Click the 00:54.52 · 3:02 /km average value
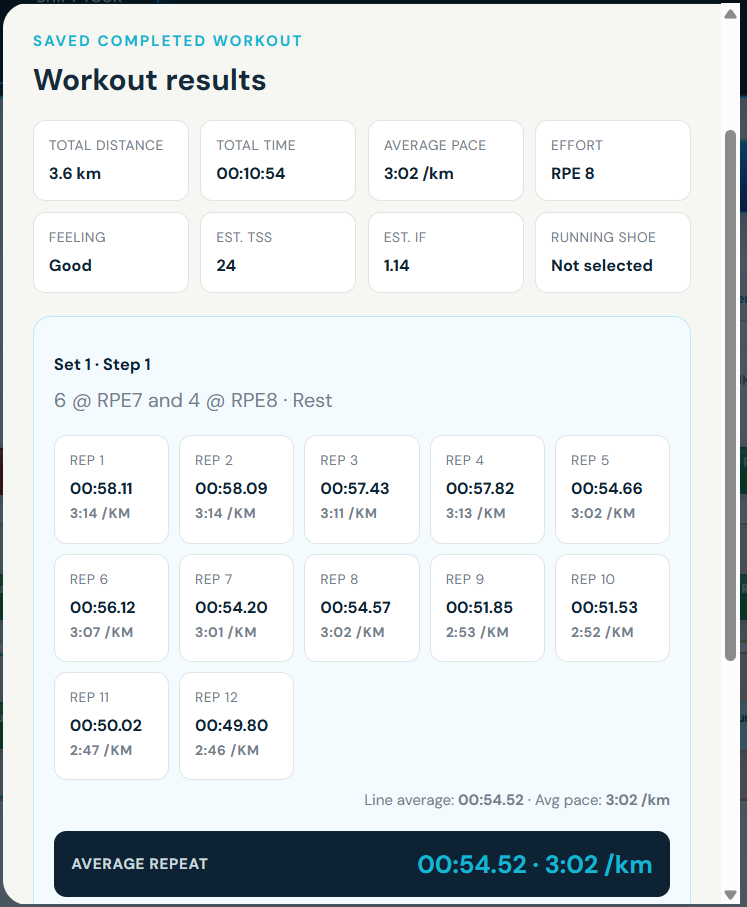Viewport: 747px width, 907px height. coord(535,865)
